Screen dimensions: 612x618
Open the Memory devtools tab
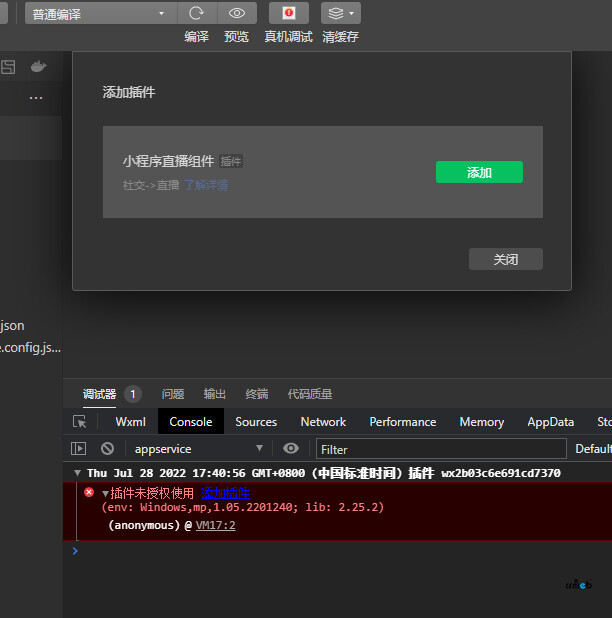point(482,422)
